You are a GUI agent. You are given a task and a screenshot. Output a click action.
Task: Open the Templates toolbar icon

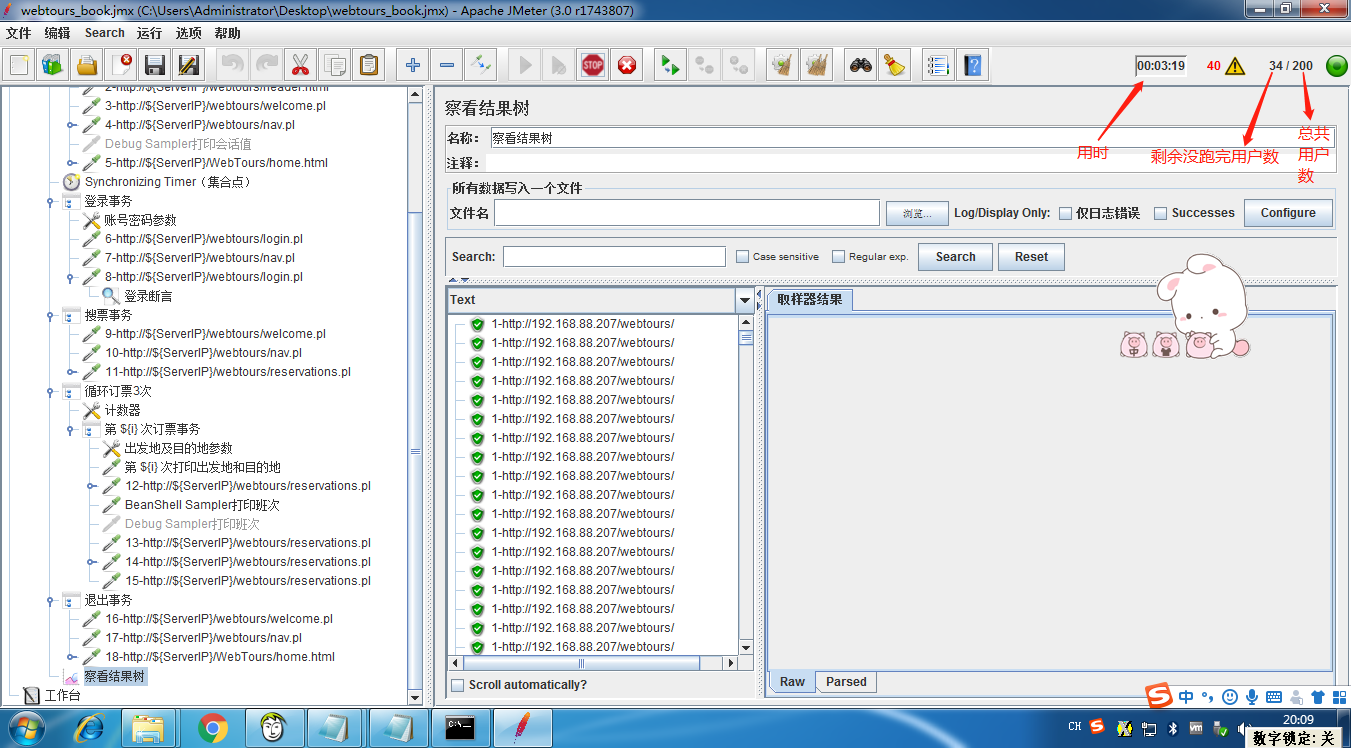(x=52, y=66)
